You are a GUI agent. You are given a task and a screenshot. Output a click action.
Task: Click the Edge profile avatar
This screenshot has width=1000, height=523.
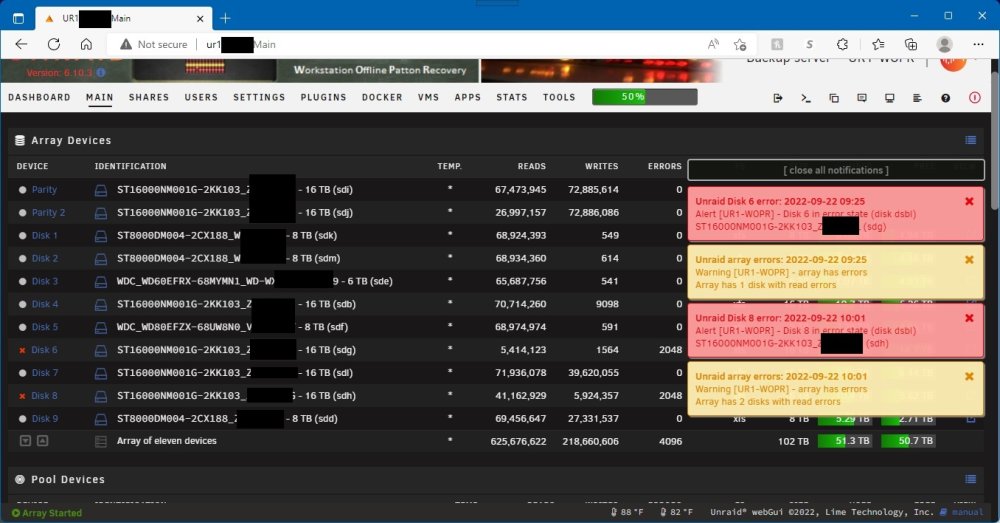945,44
